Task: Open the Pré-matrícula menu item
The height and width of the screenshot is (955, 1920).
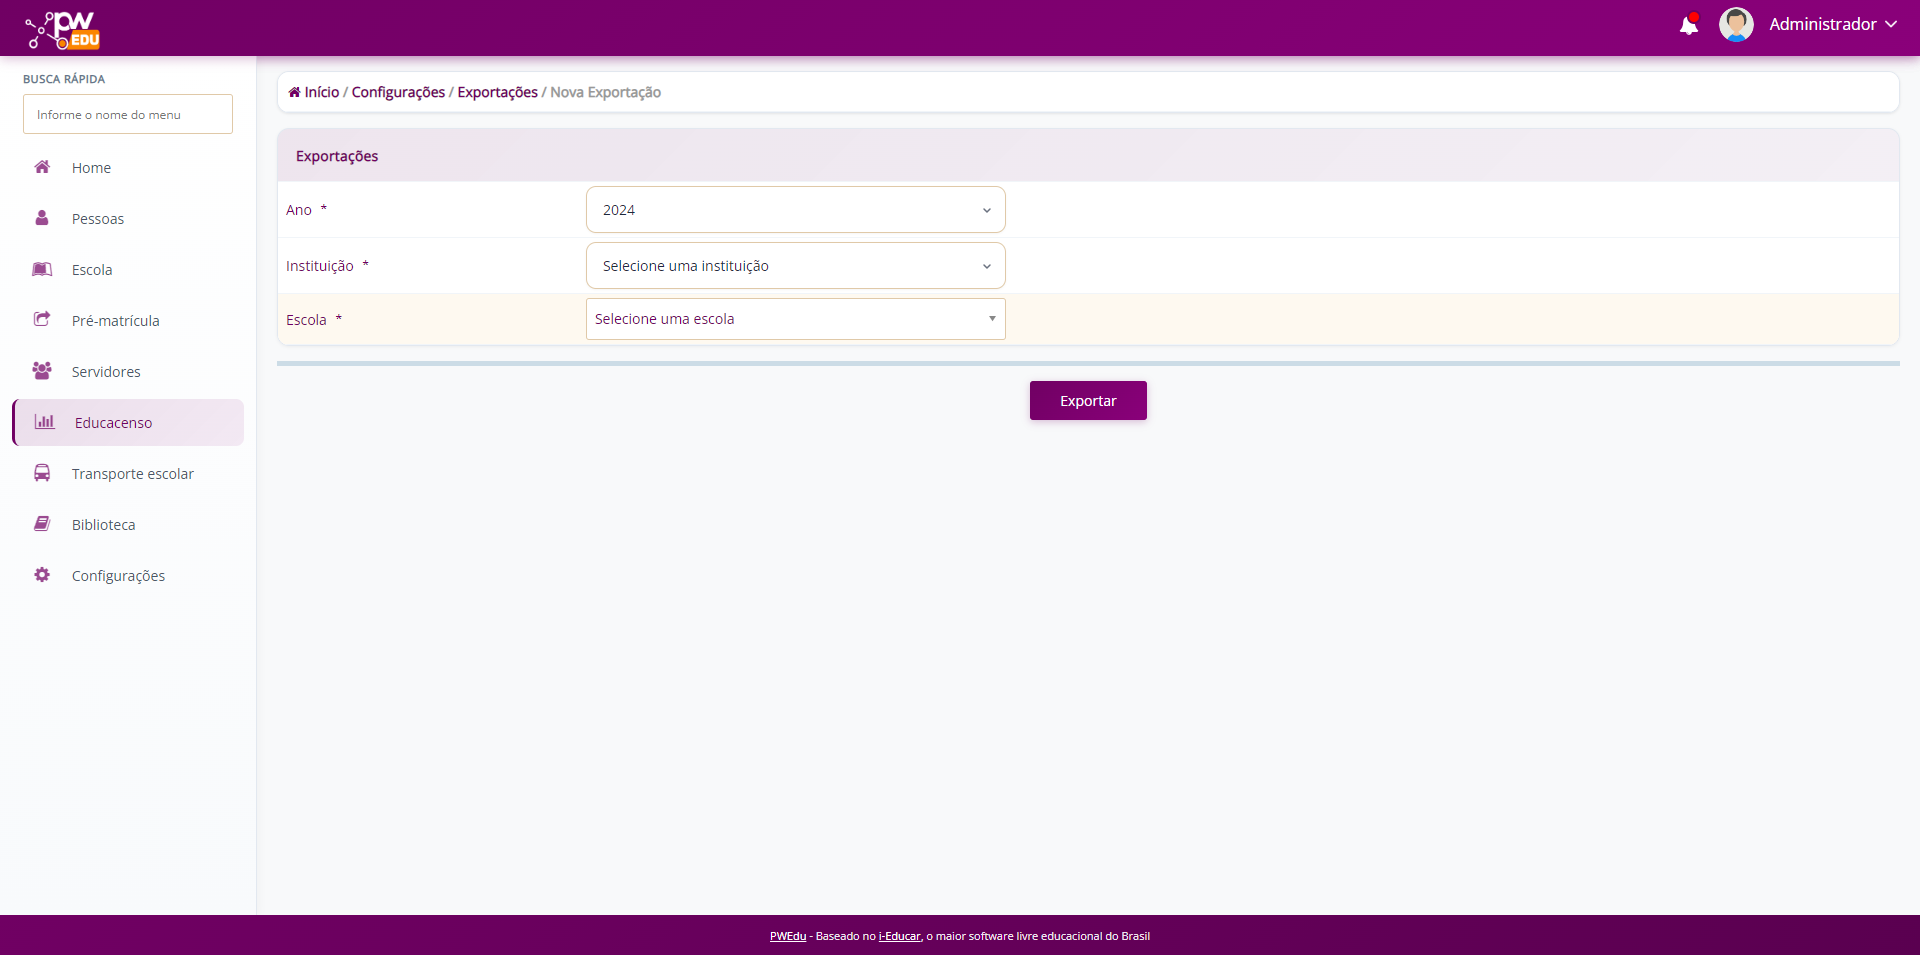Action: (x=115, y=321)
